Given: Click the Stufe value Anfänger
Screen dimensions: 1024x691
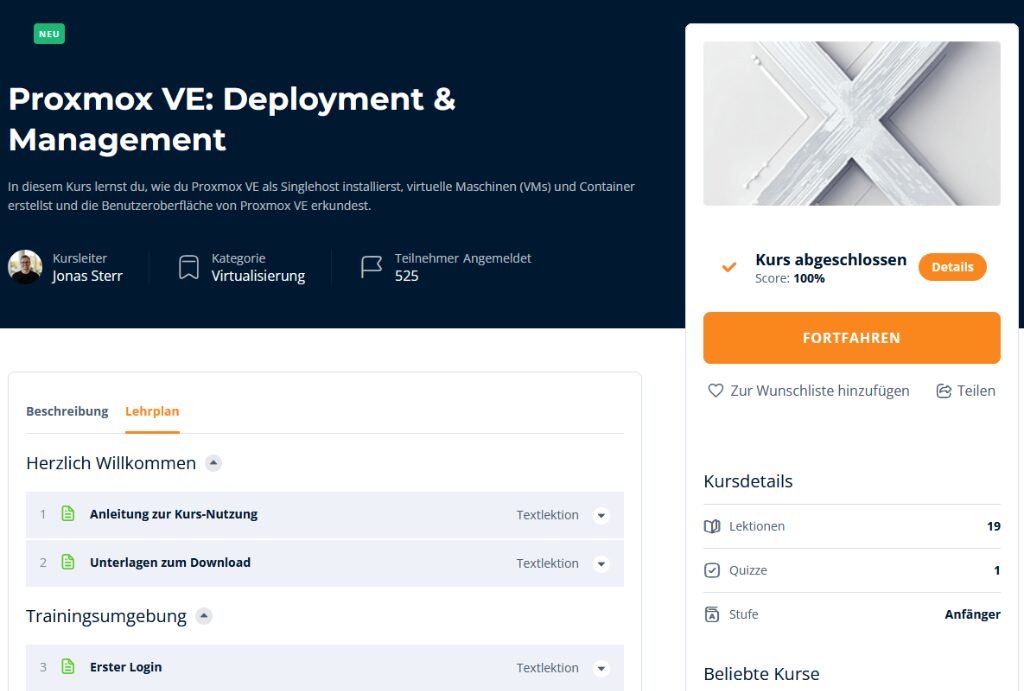Looking at the screenshot, I should point(972,615).
